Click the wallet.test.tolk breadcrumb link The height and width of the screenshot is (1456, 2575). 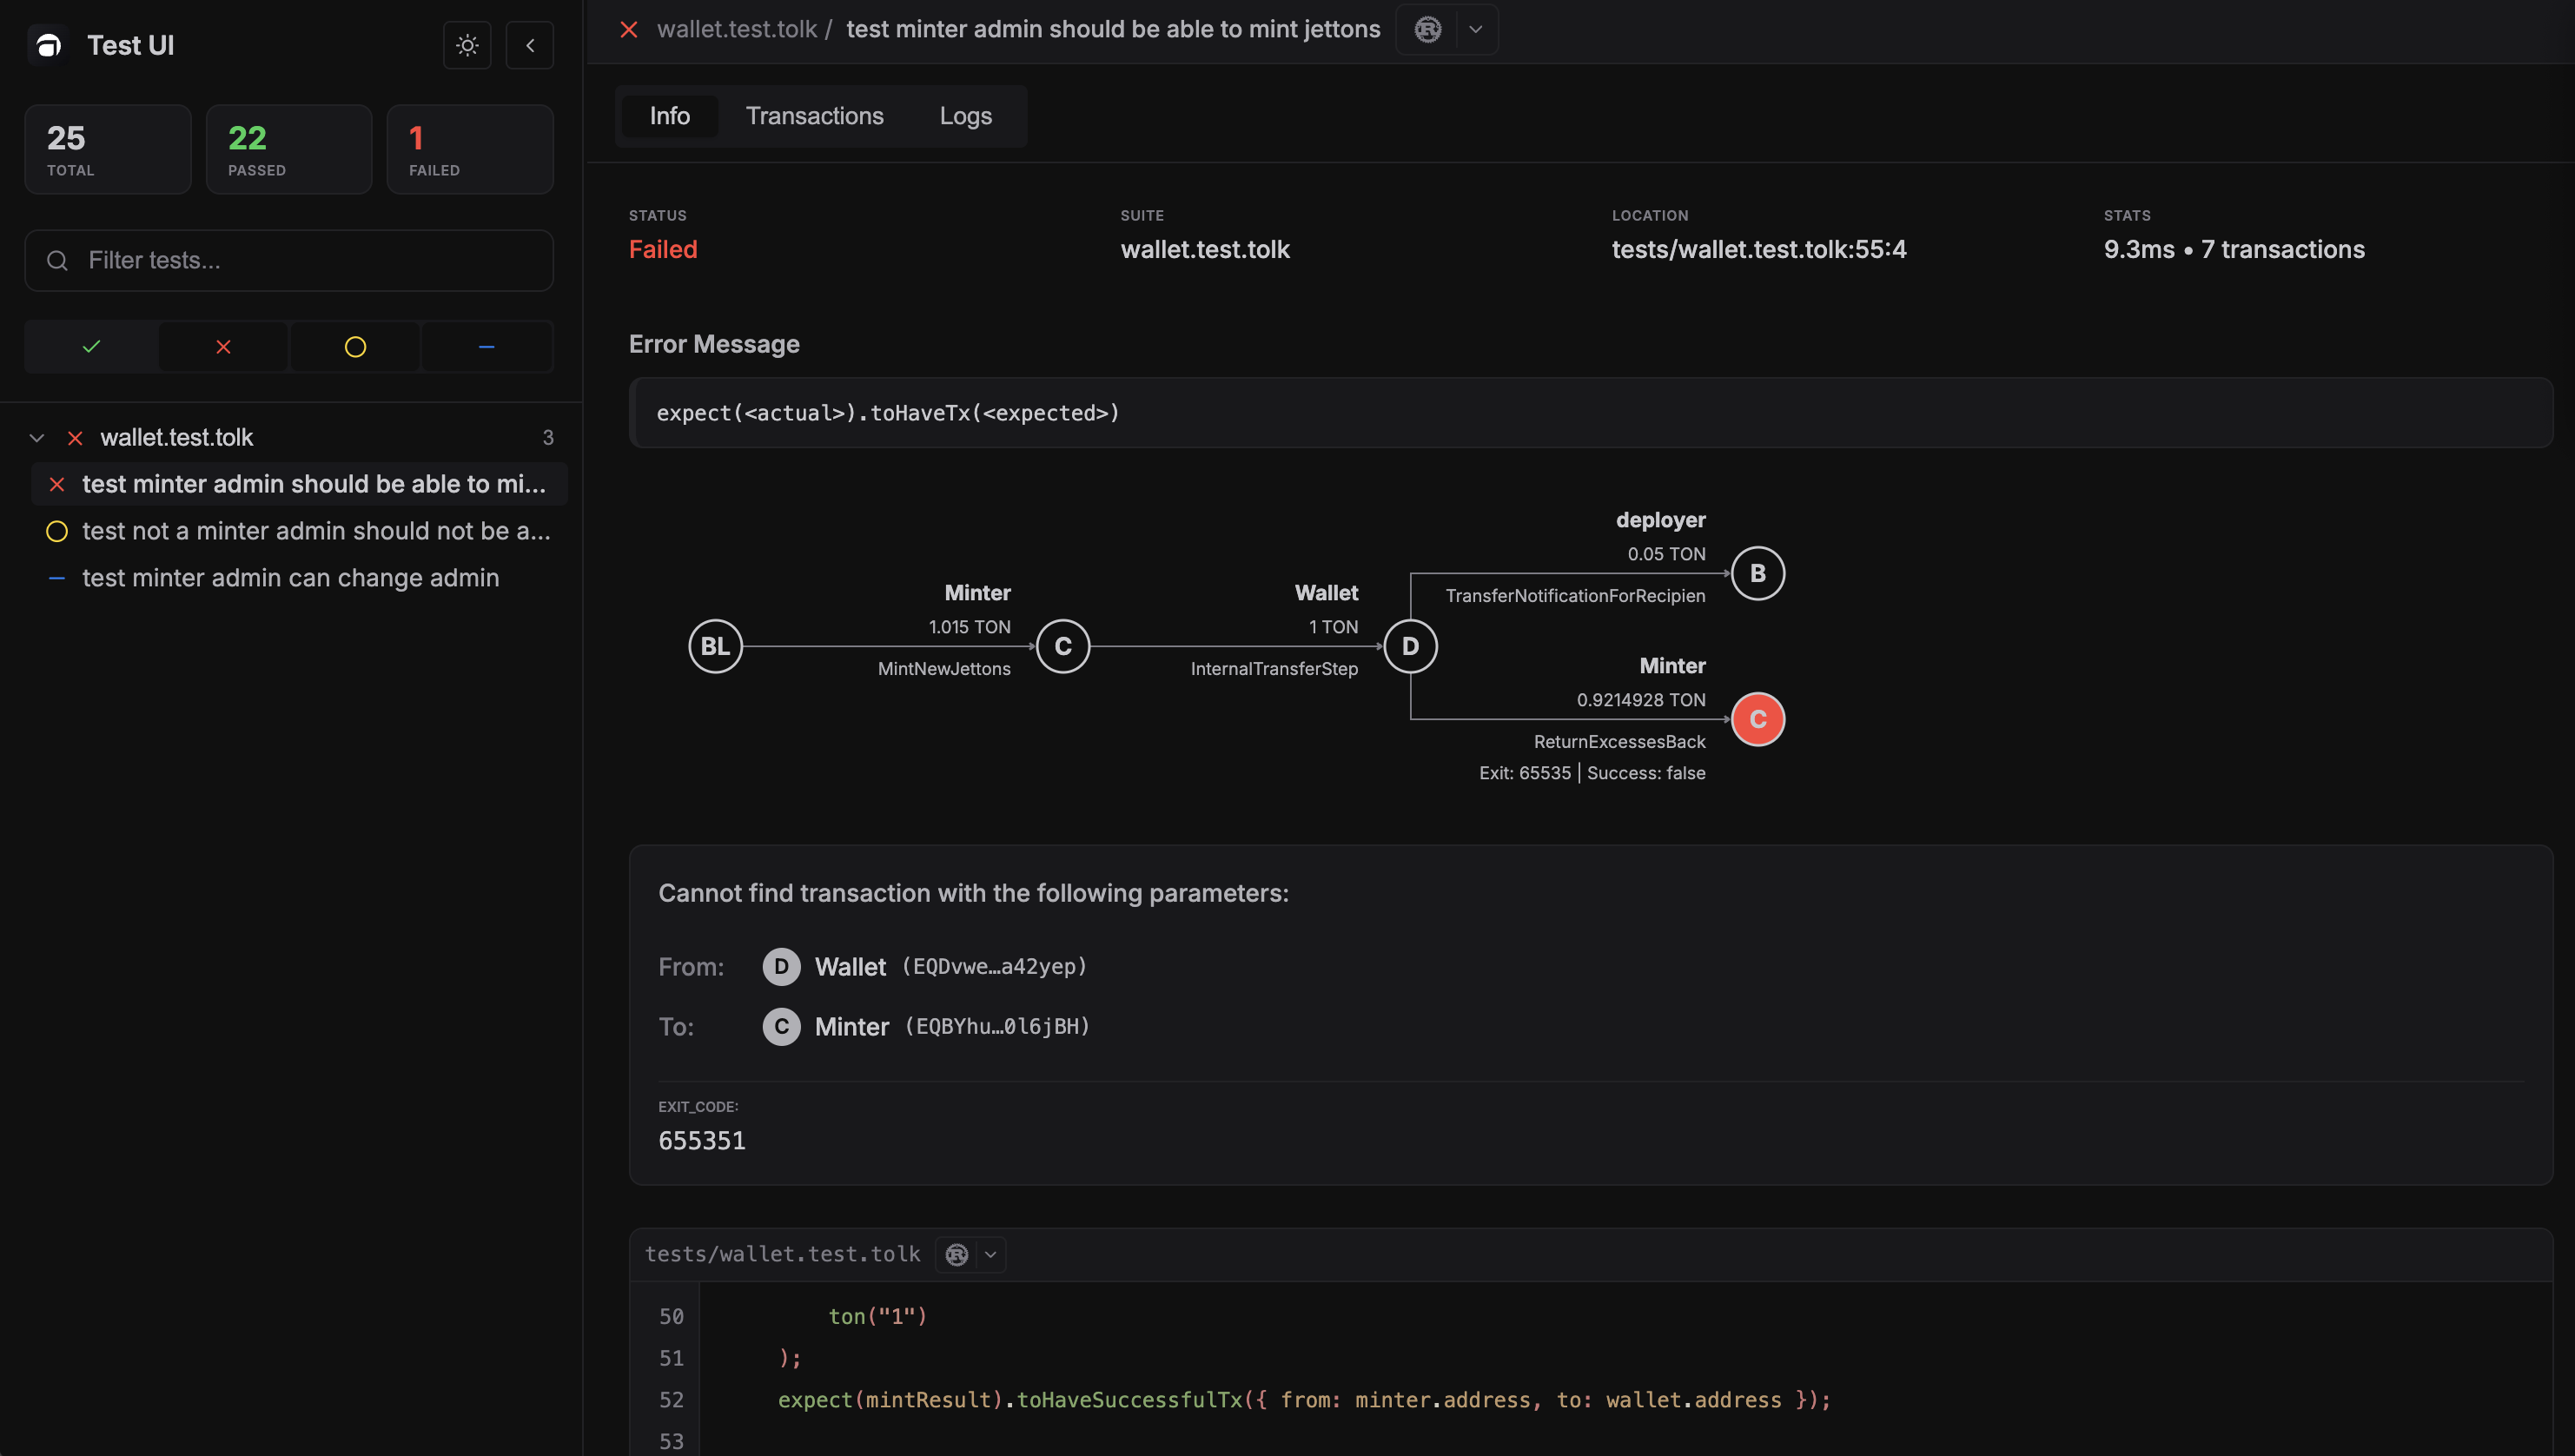coord(737,29)
